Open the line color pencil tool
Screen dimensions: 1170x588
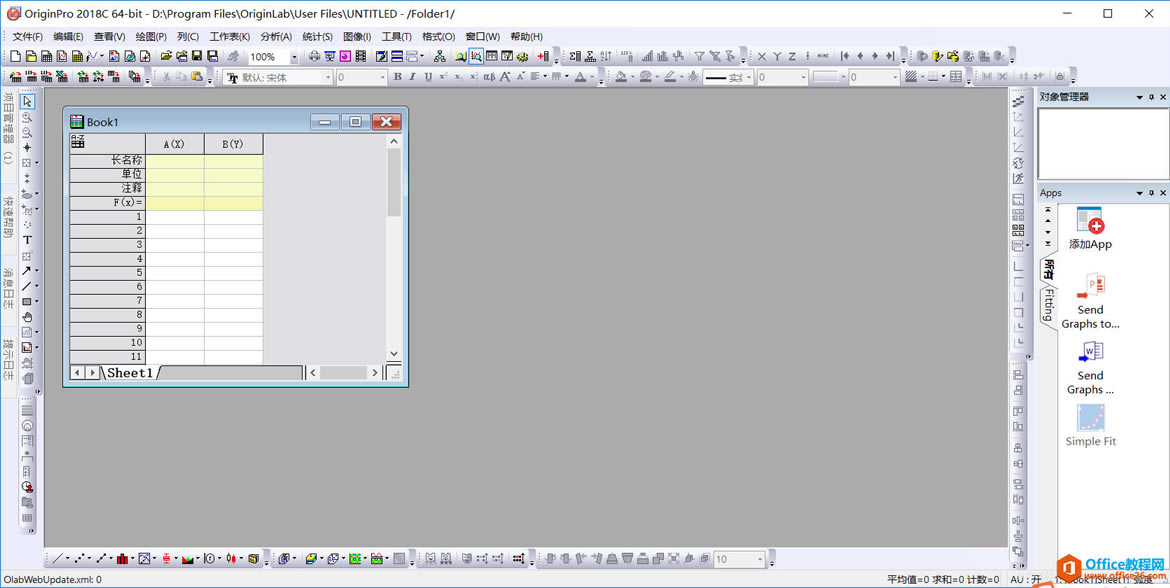(x=670, y=76)
